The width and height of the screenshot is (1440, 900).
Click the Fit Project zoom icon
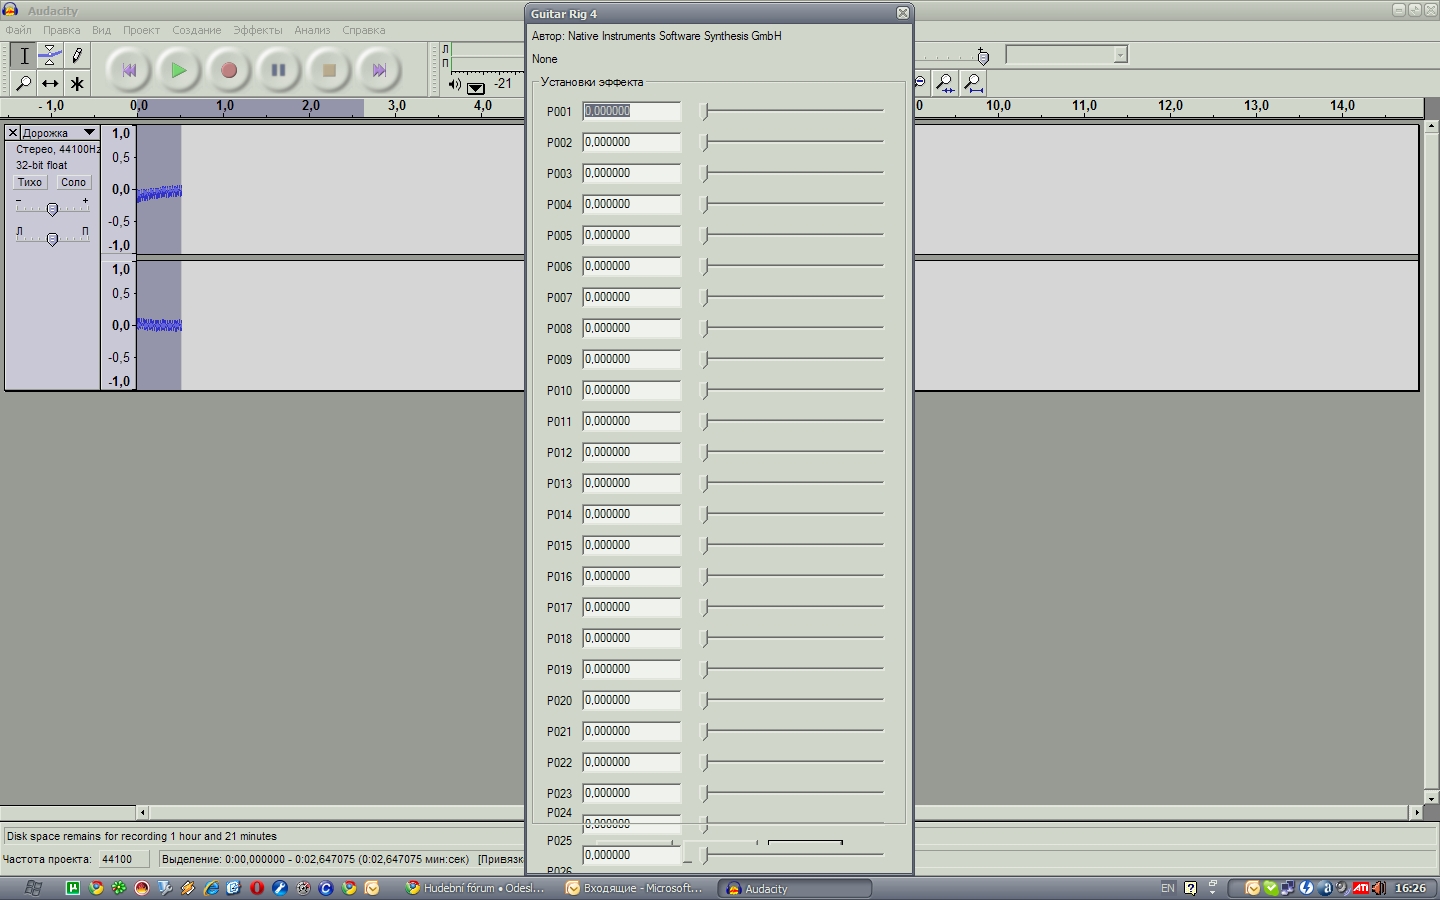point(973,83)
